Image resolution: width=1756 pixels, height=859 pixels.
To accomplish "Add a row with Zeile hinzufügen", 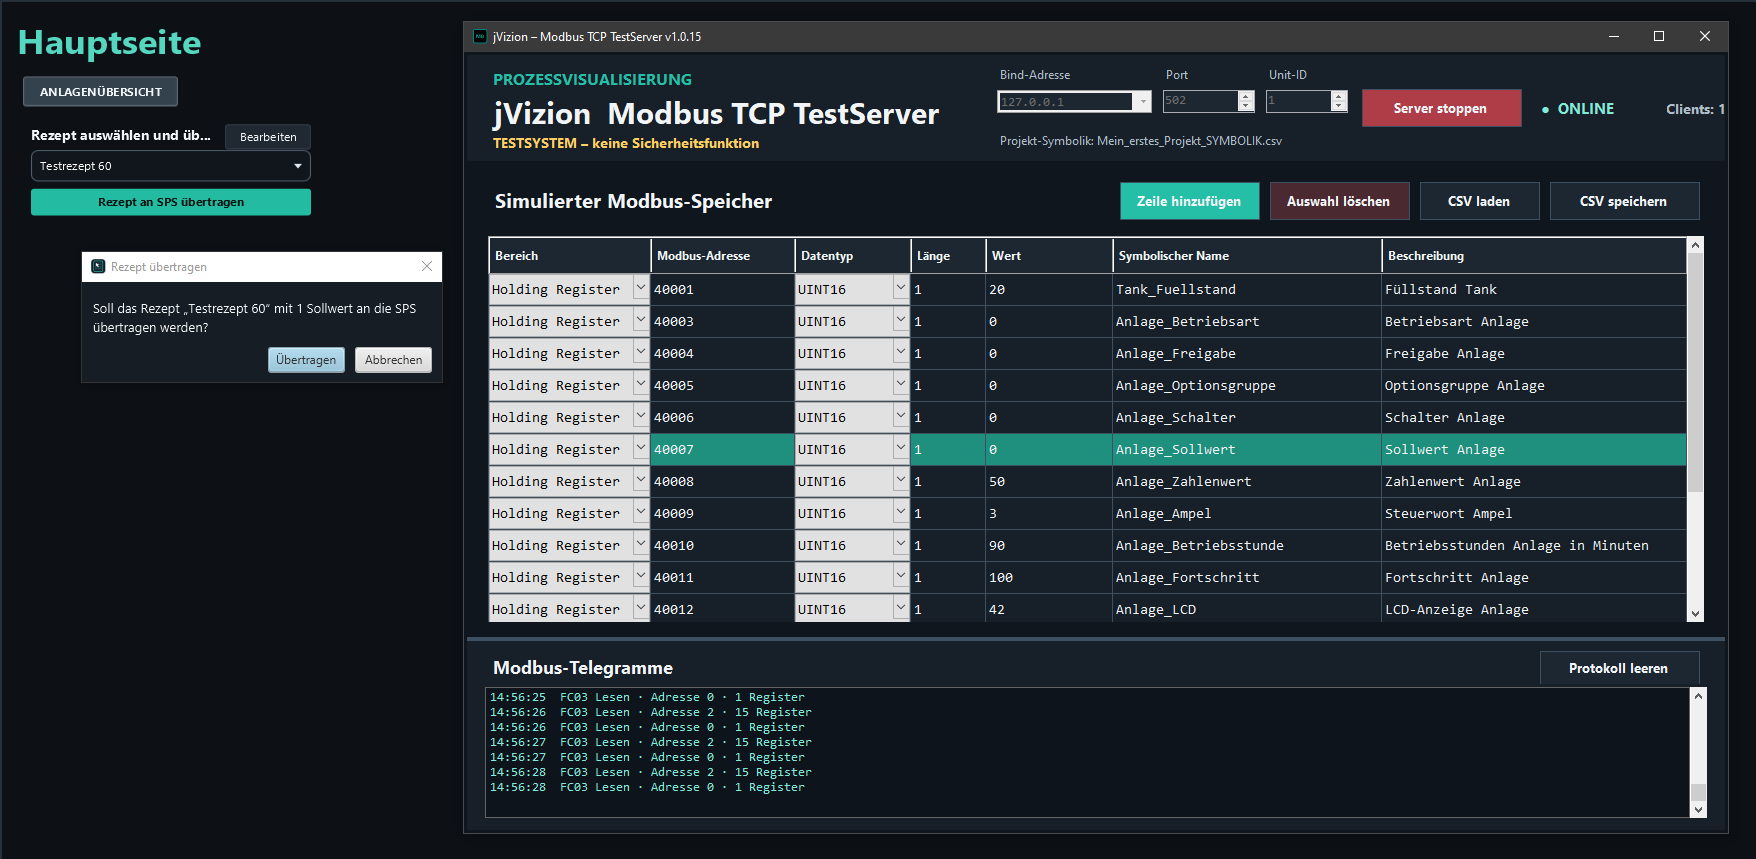I will point(1189,201).
